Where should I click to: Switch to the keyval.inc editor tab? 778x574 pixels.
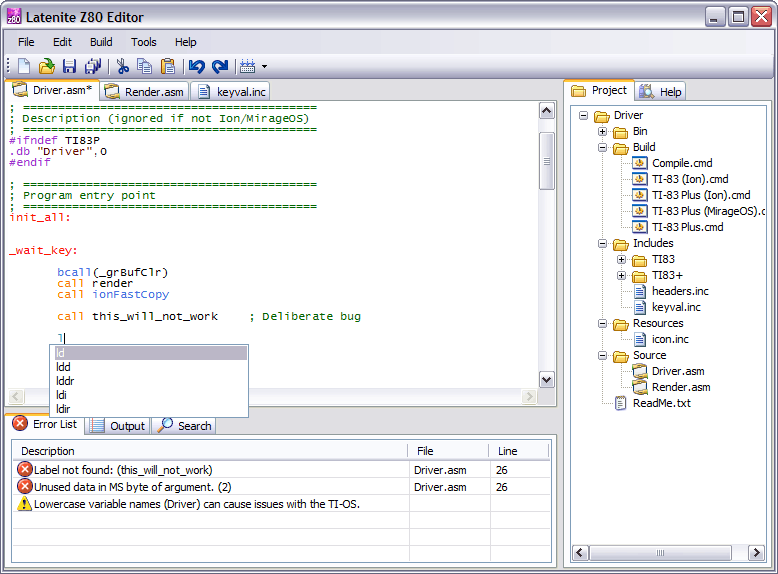[x=231, y=92]
